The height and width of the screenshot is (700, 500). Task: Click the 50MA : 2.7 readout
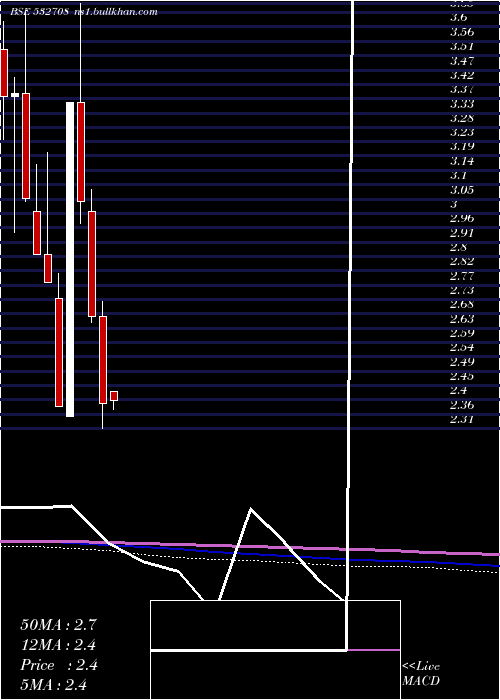(58, 625)
